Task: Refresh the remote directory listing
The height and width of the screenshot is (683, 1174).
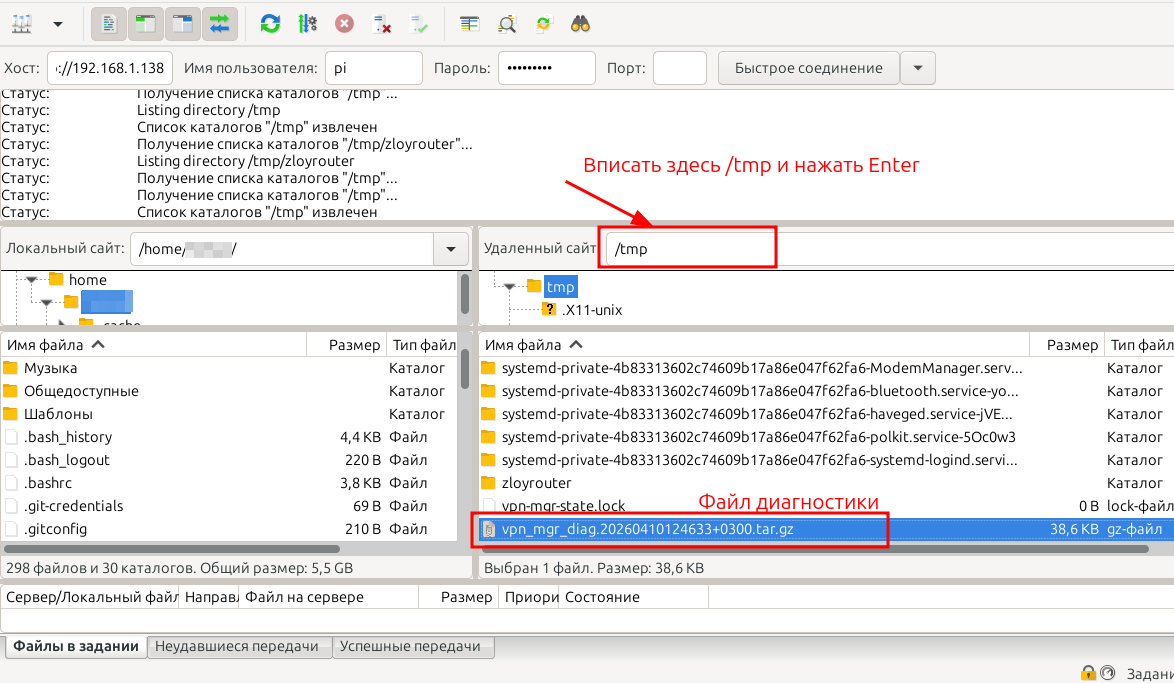Action: pyautogui.click(x=269, y=23)
